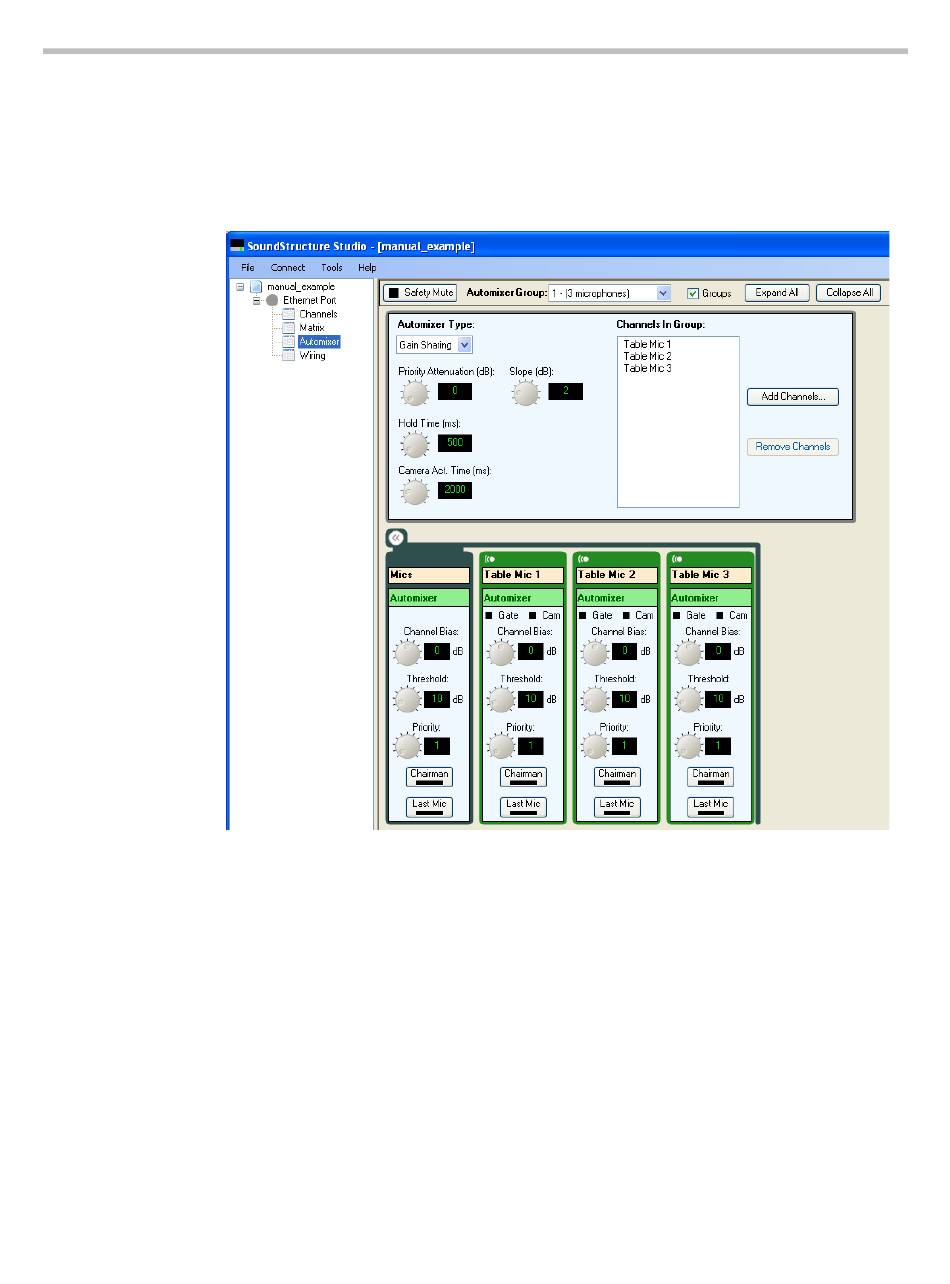Select Table Mic 3 in Channels In Group
The height and width of the screenshot is (1284, 950).
647,368
